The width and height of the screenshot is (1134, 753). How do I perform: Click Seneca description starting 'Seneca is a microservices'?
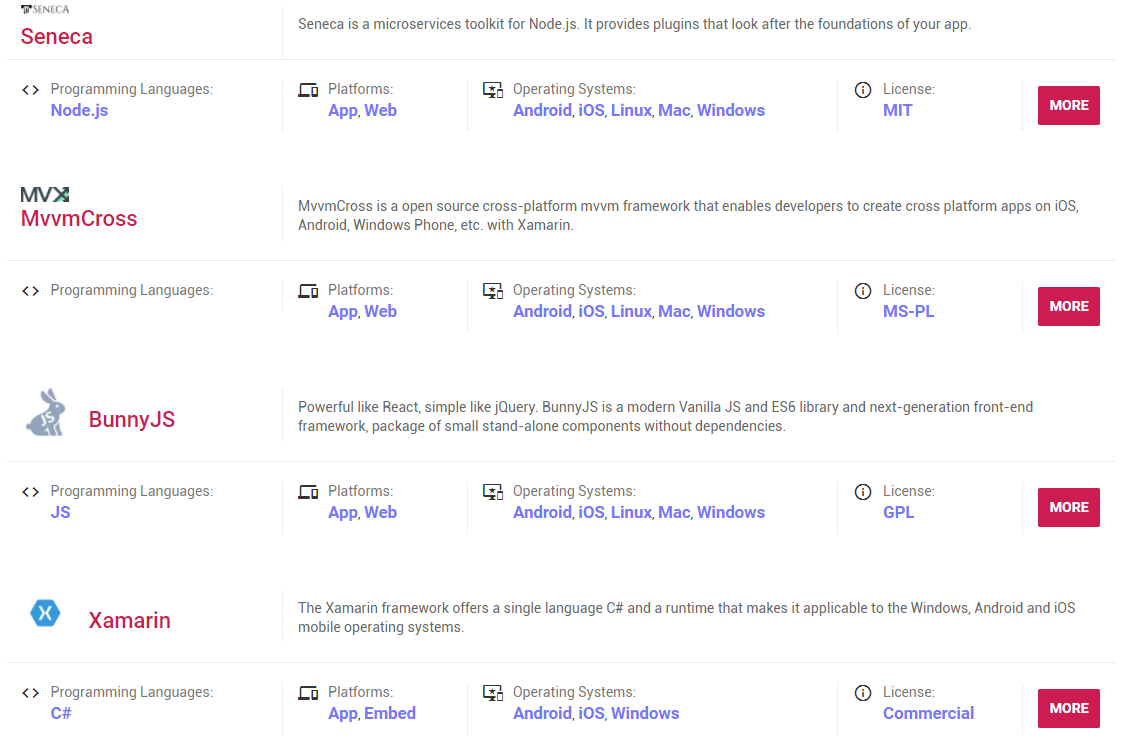[634, 25]
